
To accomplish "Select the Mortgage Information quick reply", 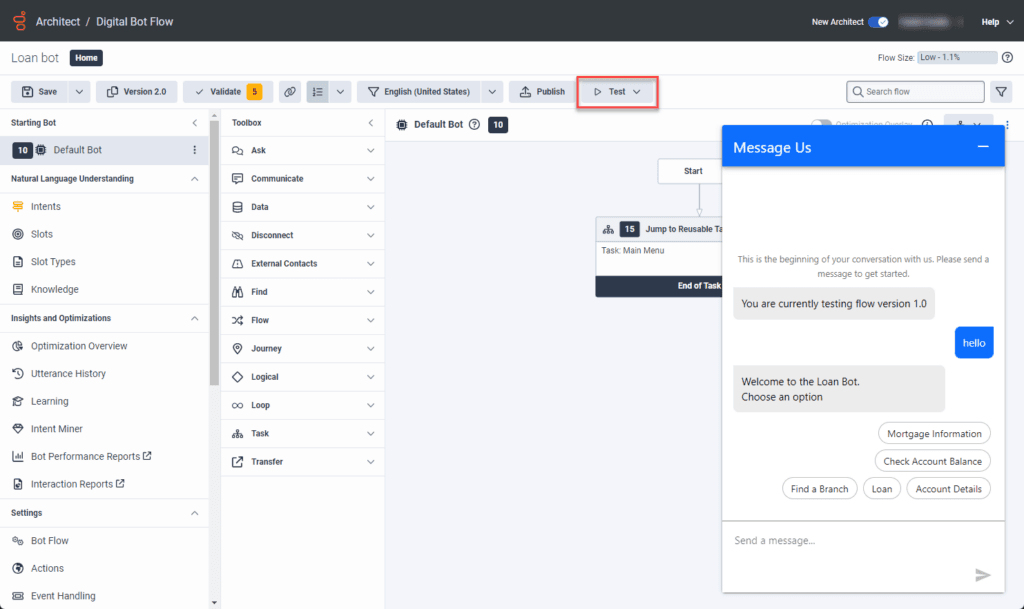I will point(934,433).
